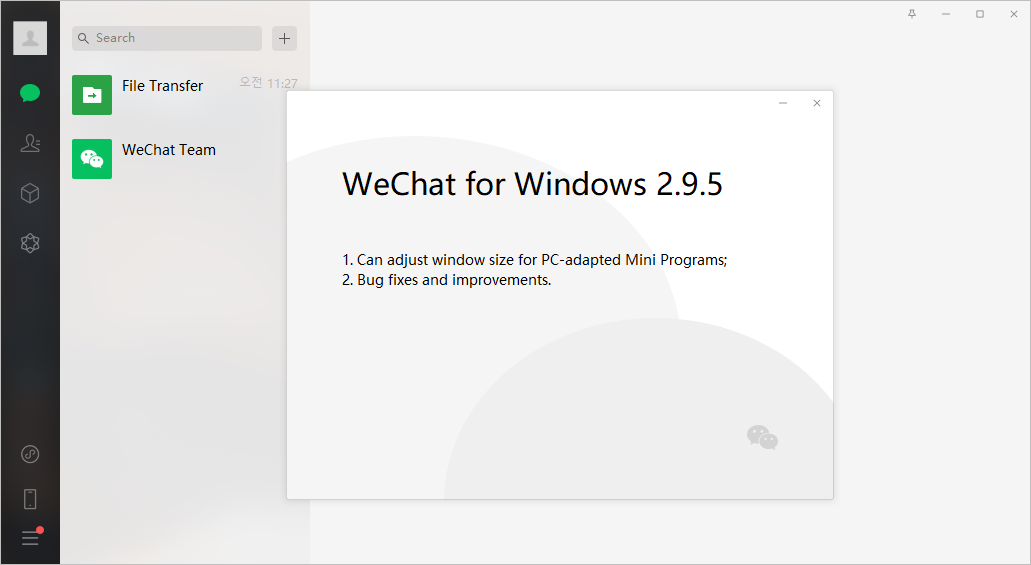
Task: Maximize the main WeChat window
Action: [980, 14]
